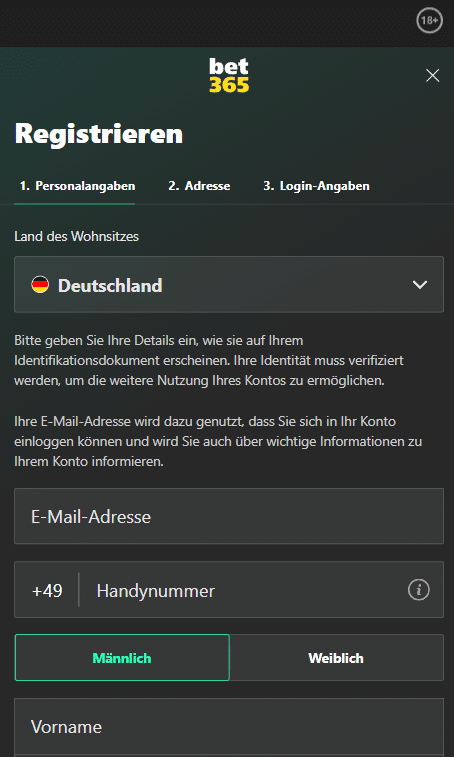Click the 18+ age restriction icon
Screen dimensions: 454x757
click(x=429, y=21)
